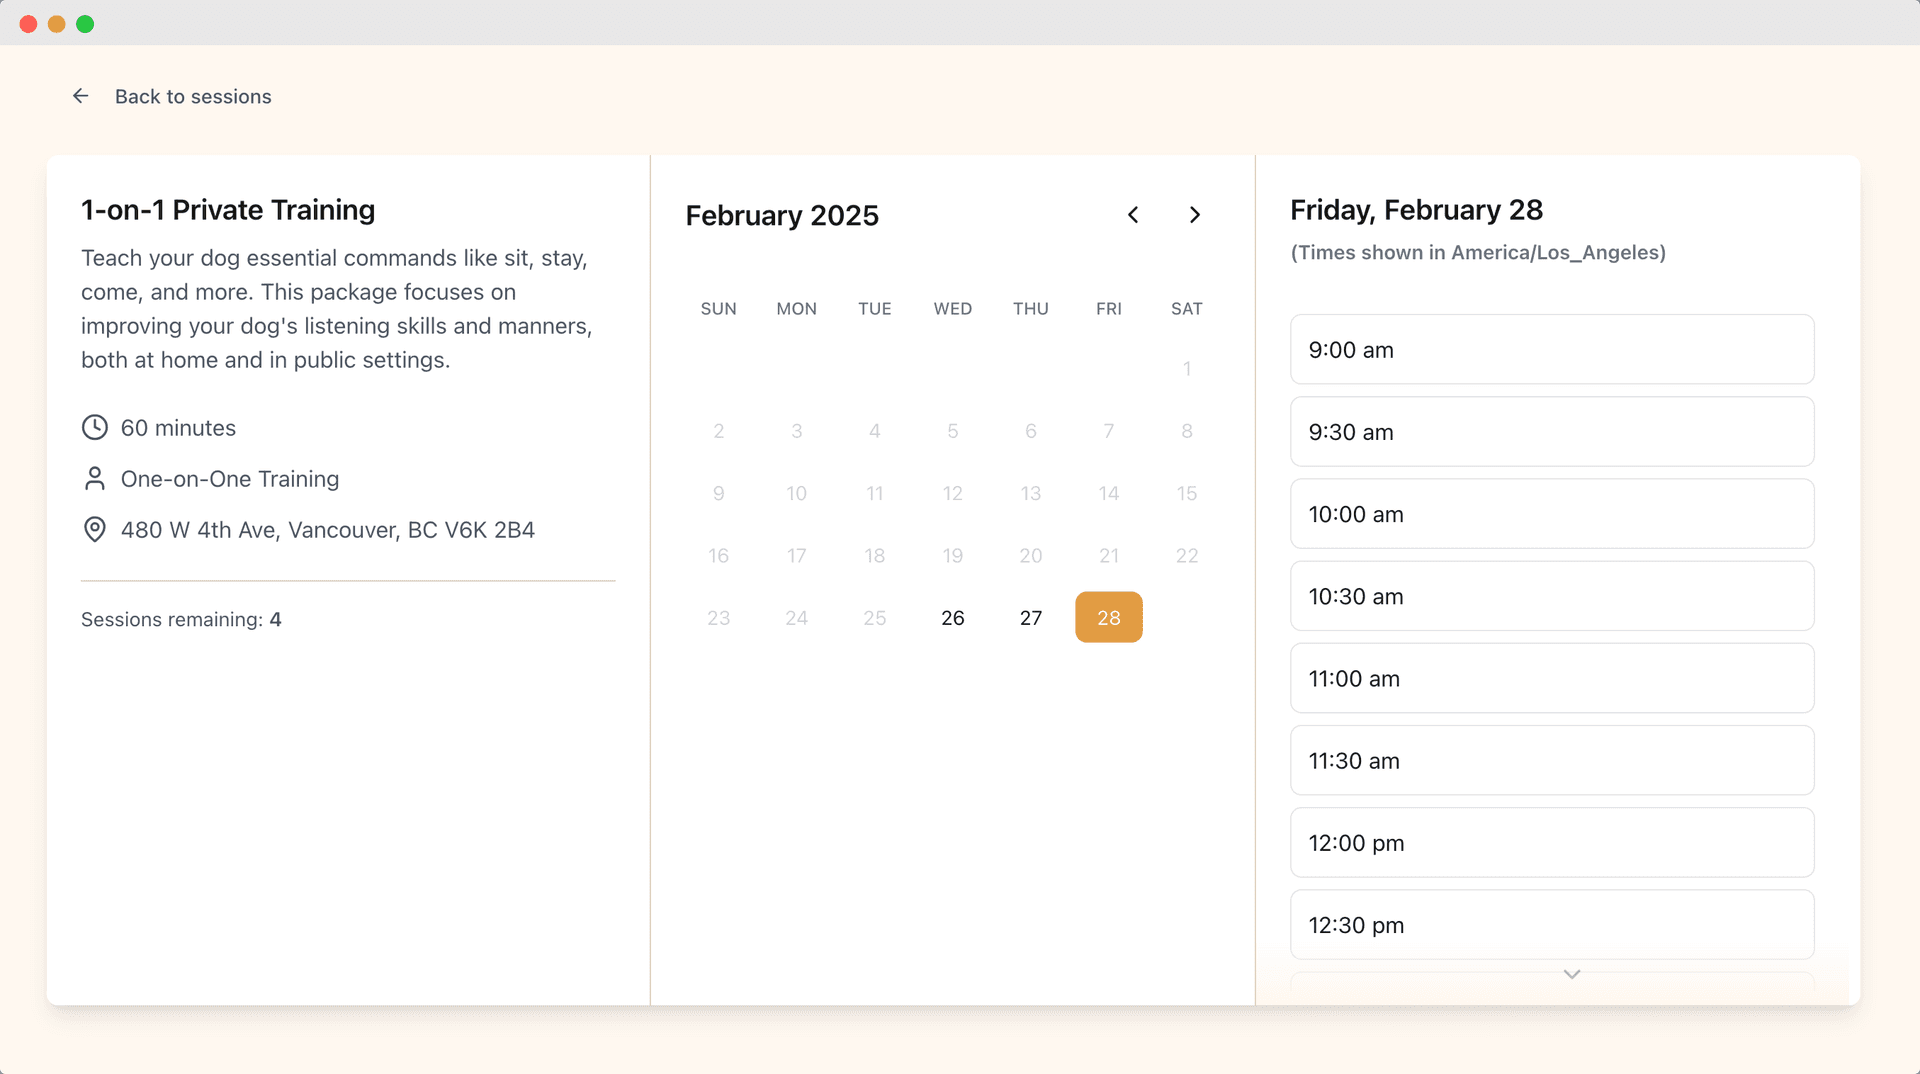Click the clock icon beside 60 minutes
Viewport: 1920px width, 1074px height.
coord(94,427)
